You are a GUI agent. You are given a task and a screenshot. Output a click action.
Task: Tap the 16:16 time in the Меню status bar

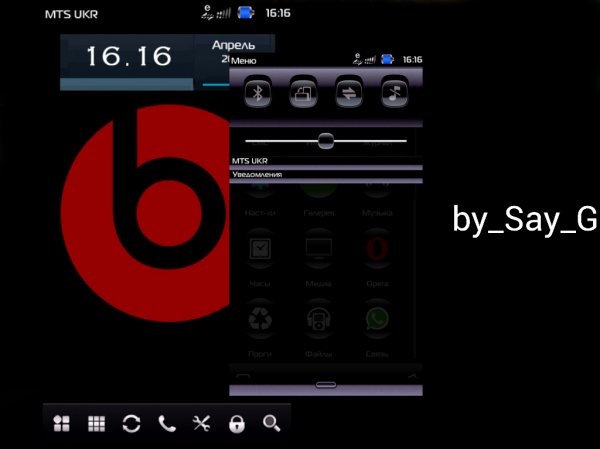click(x=412, y=59)
